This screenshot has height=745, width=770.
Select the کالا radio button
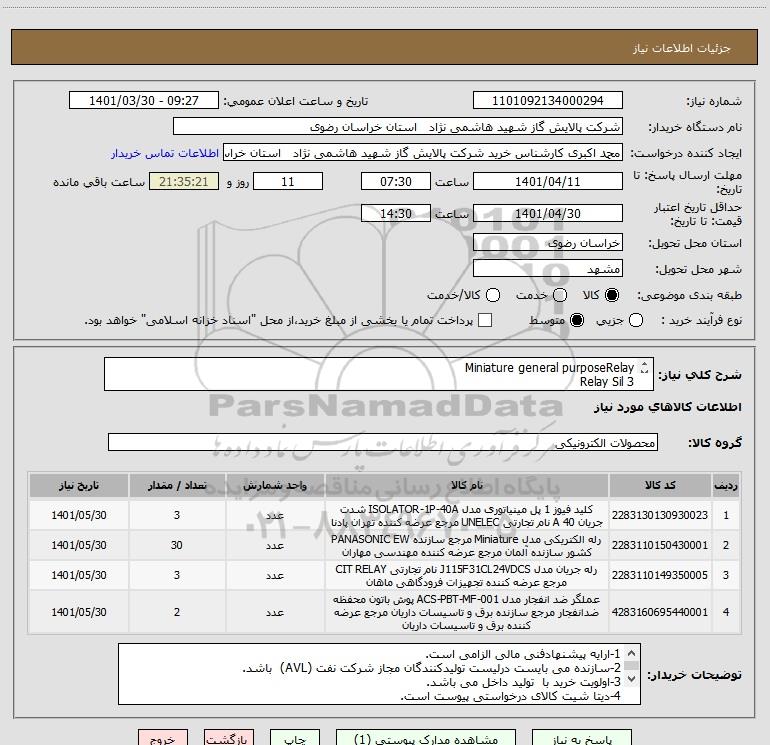(612, 295)
